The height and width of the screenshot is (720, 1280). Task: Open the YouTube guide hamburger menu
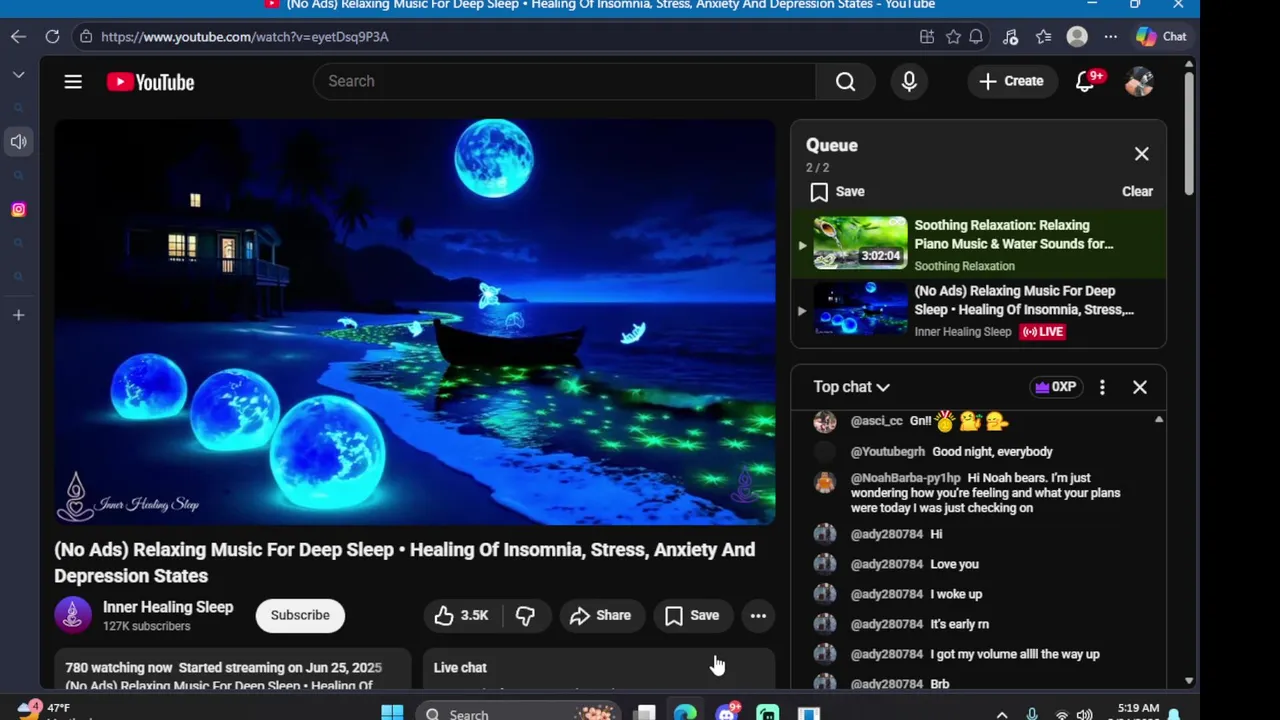(x=73, y=82)
